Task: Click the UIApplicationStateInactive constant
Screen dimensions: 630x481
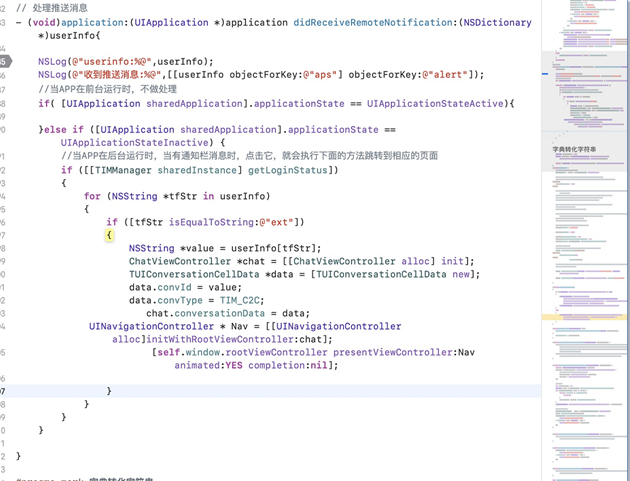Action: [x=135, y=143]
